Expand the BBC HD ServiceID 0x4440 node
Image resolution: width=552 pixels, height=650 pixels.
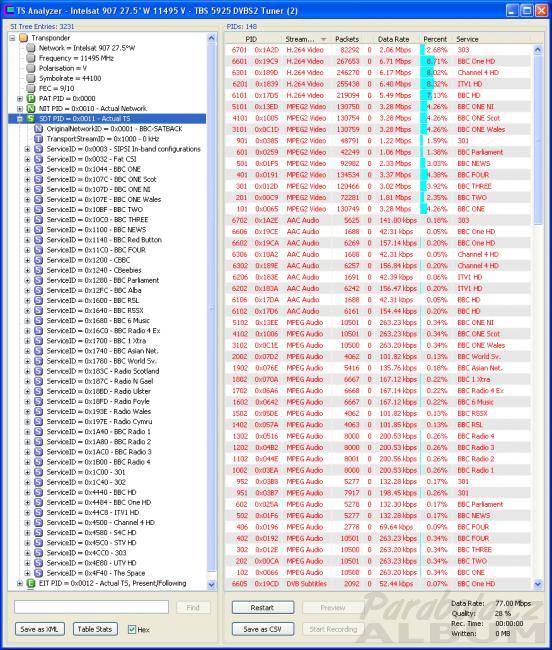click(27, 492)
